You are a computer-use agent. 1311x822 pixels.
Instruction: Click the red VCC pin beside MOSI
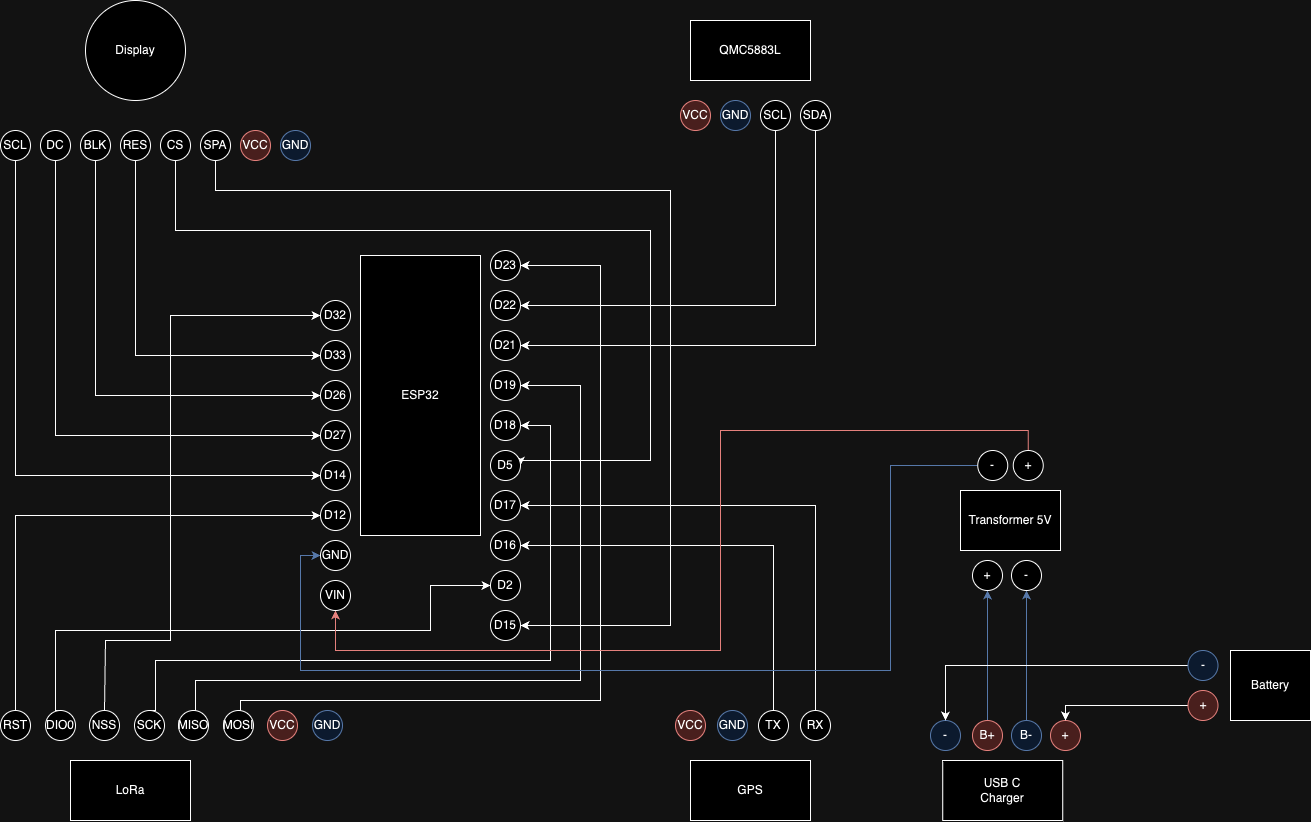[282, 725]
